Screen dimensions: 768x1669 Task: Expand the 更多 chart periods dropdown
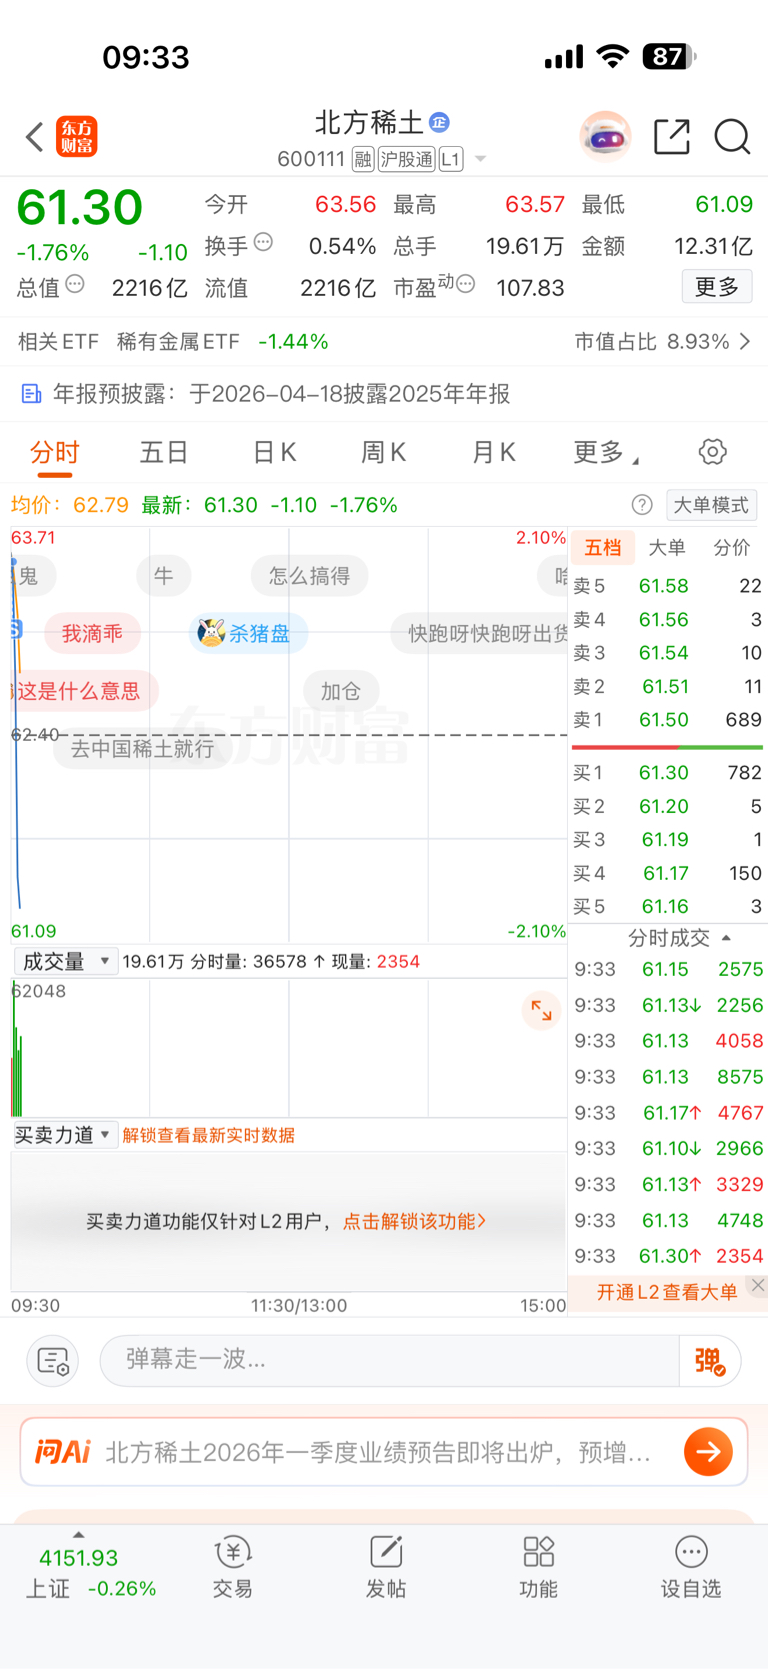605,453
